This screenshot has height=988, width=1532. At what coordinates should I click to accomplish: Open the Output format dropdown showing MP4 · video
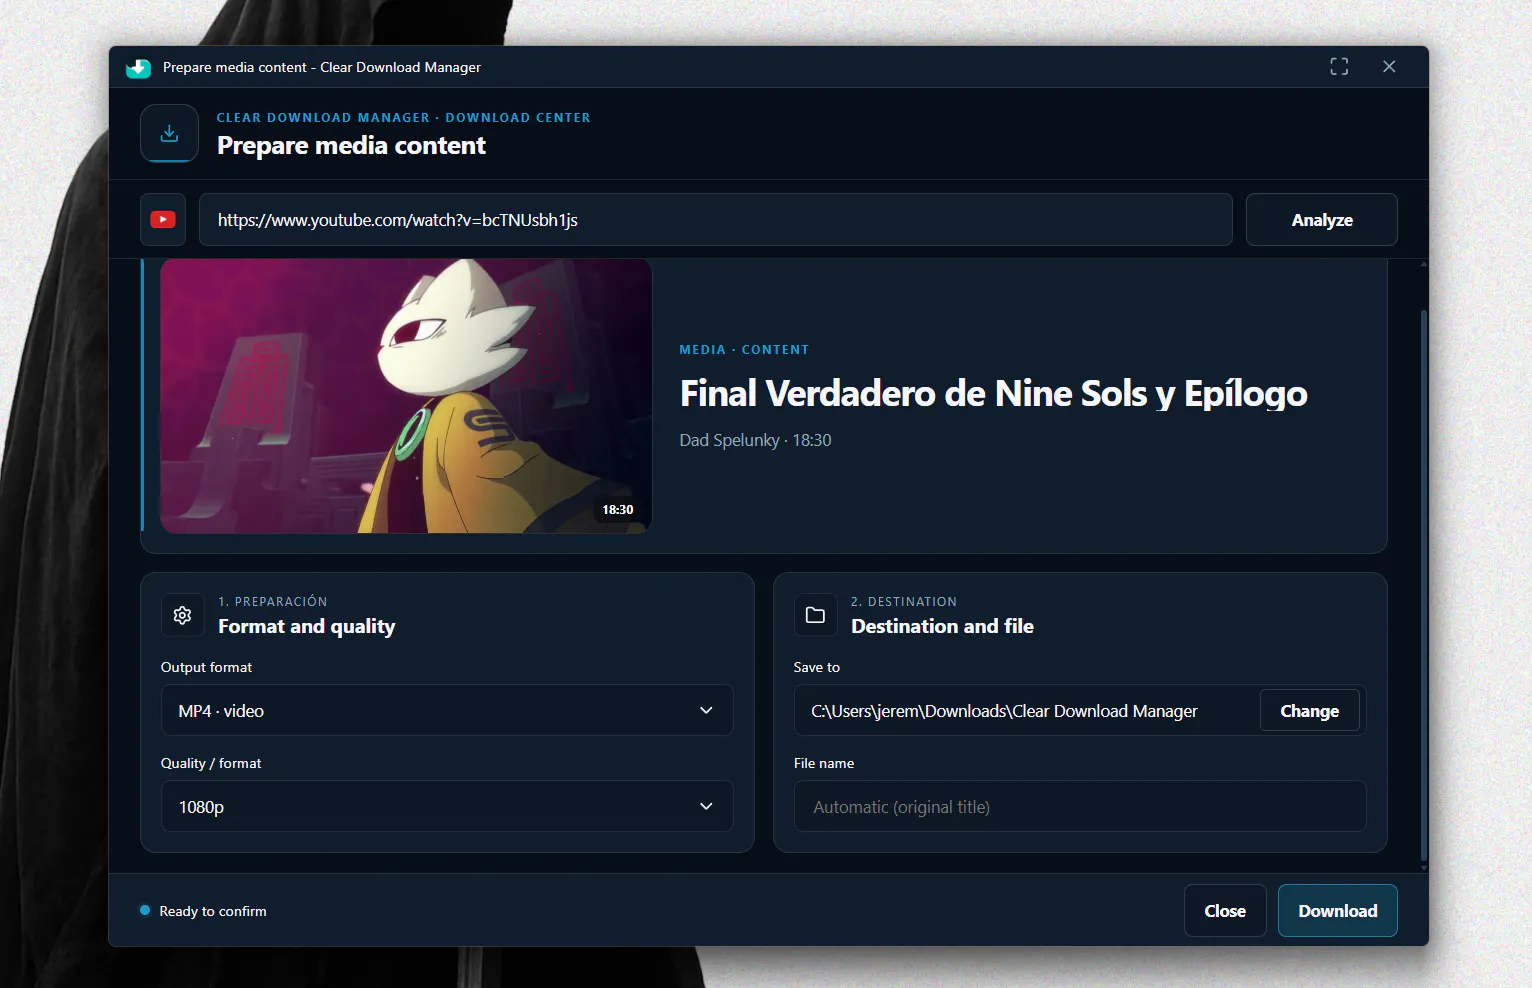tap(447, 711)
